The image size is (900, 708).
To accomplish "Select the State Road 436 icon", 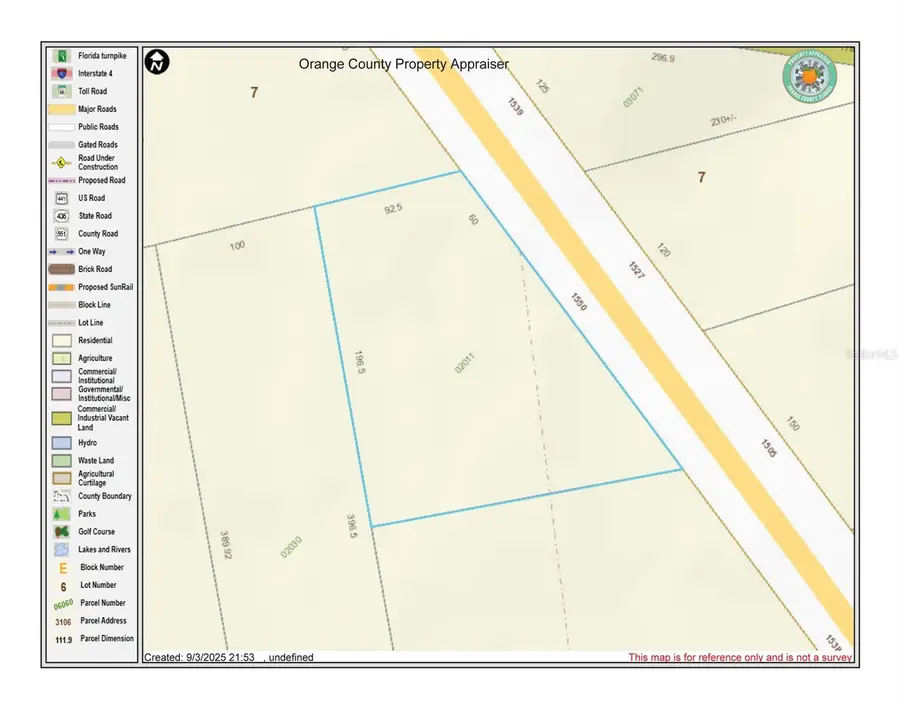I will (x=62, y=216).
